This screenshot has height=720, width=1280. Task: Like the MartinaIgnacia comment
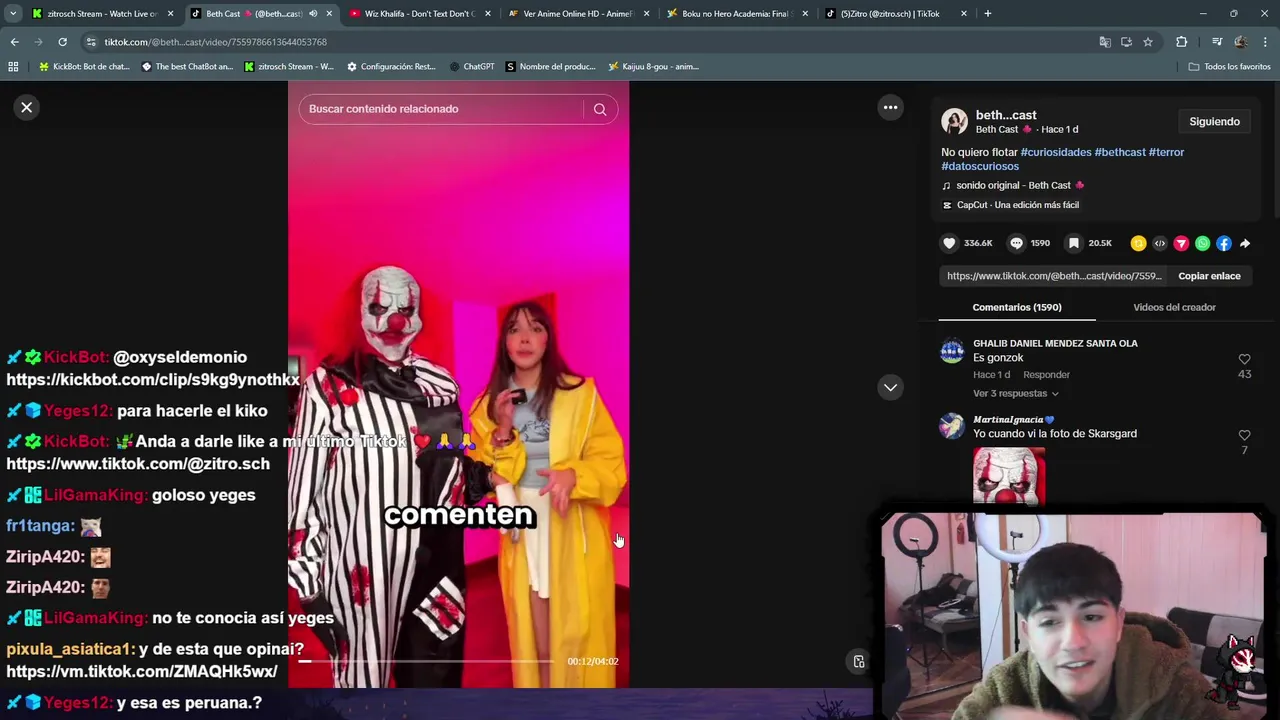tap(1244, 435)
